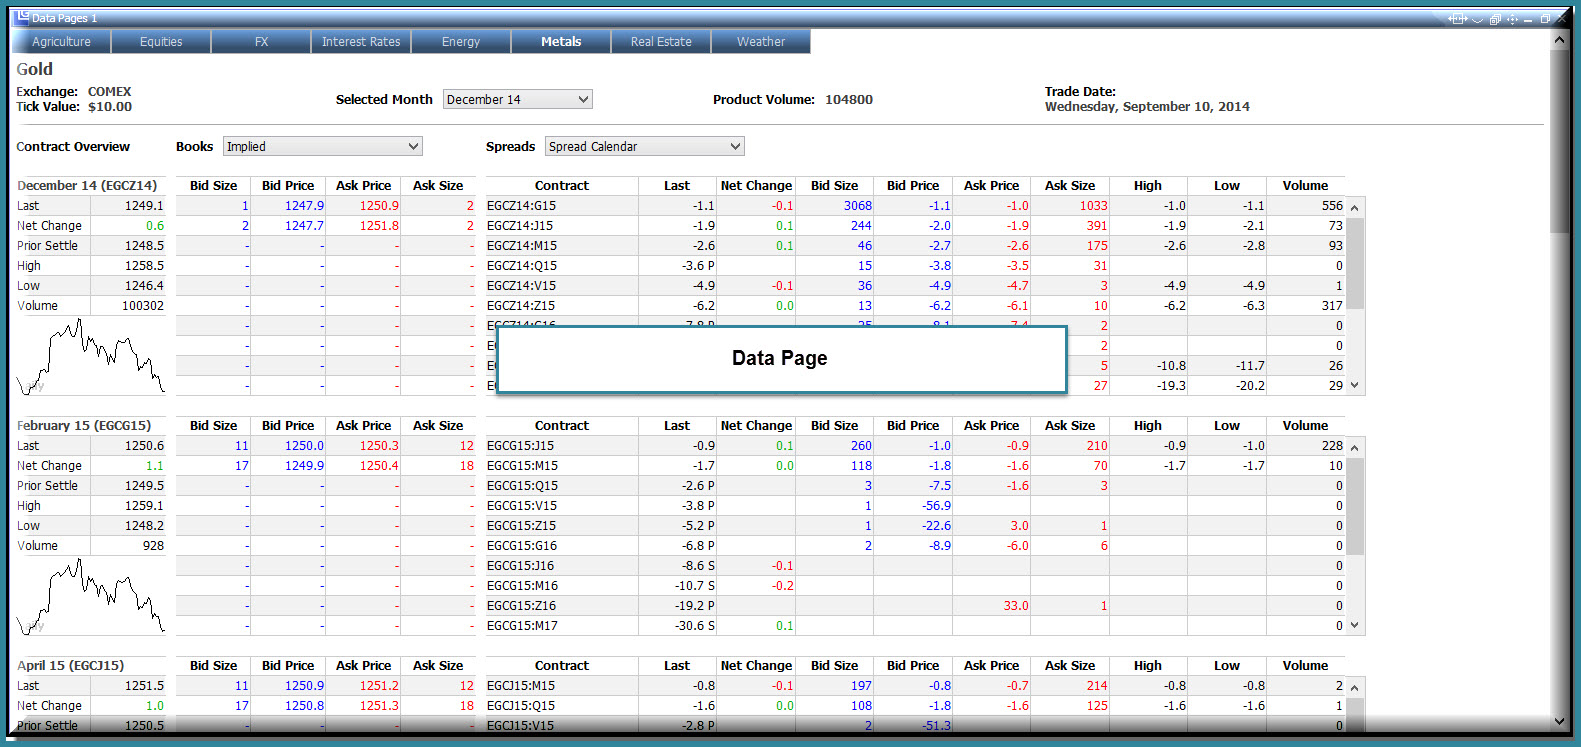Image resolution: width=1581 pixels, height=747 pixels.
Task: Switch to the Energy tab
Action: [x=461, y=41]
